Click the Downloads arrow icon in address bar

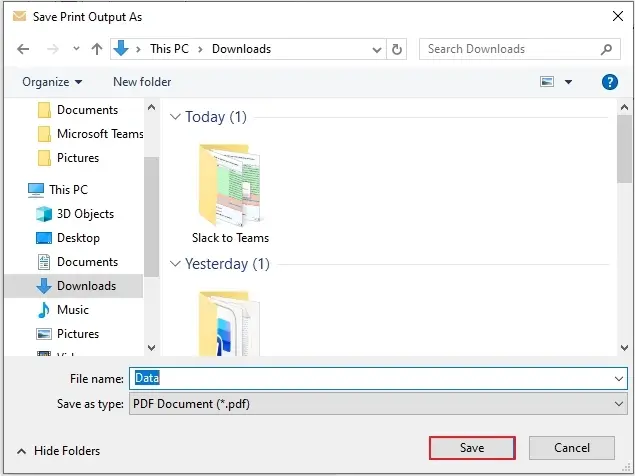(x=121, y=49)
